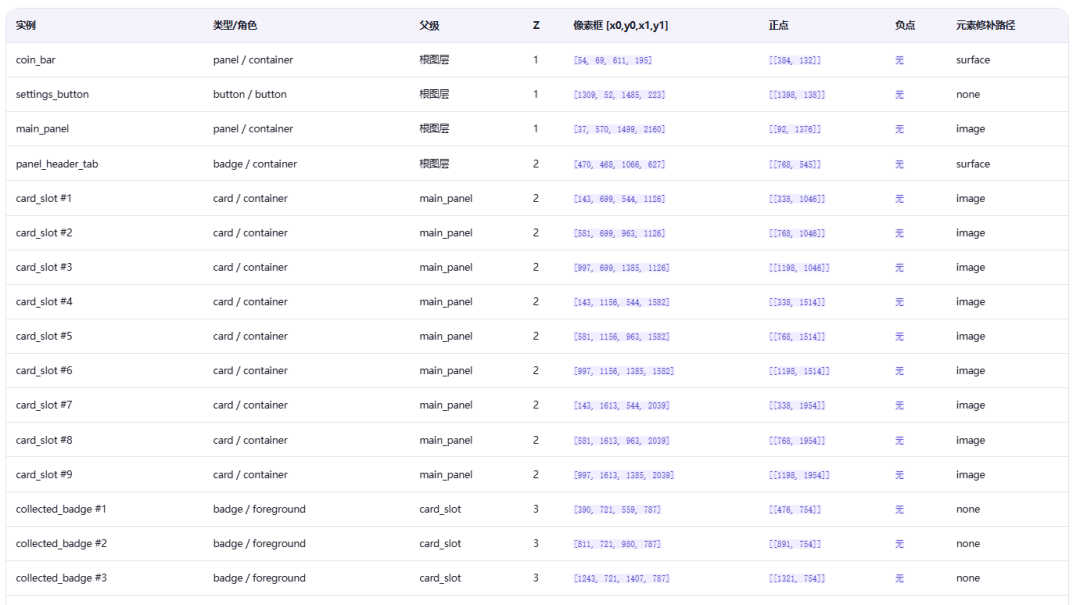Select the main_panel instance name cell
1080x605 pixels.
point(43,129)
